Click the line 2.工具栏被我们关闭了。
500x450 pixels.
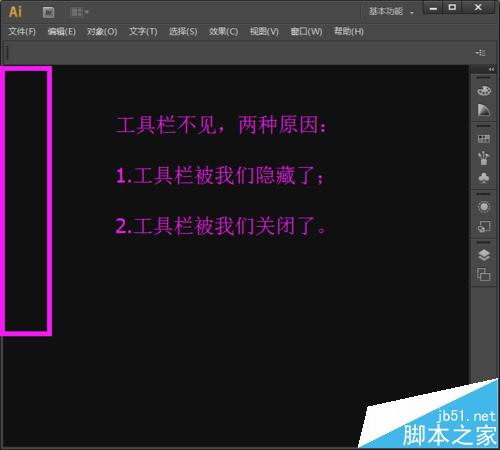coord(220,226)
